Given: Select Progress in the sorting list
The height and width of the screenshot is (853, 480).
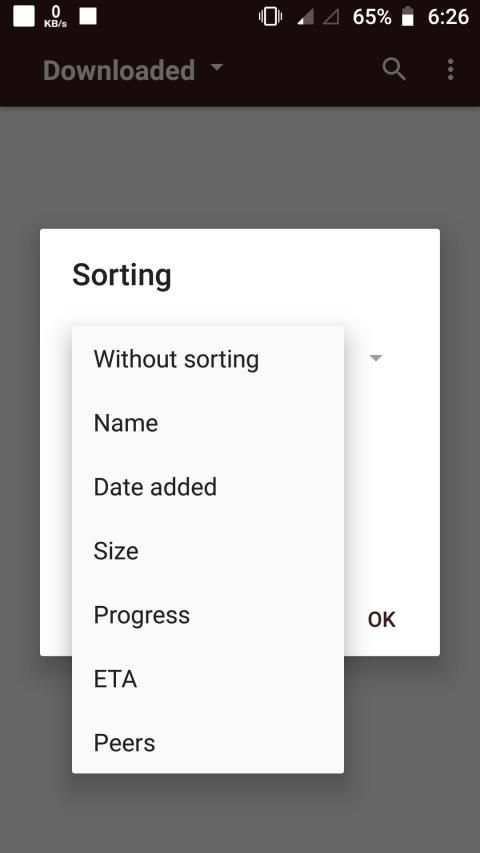Looking at the screenshot, I should tap(207, 615).
